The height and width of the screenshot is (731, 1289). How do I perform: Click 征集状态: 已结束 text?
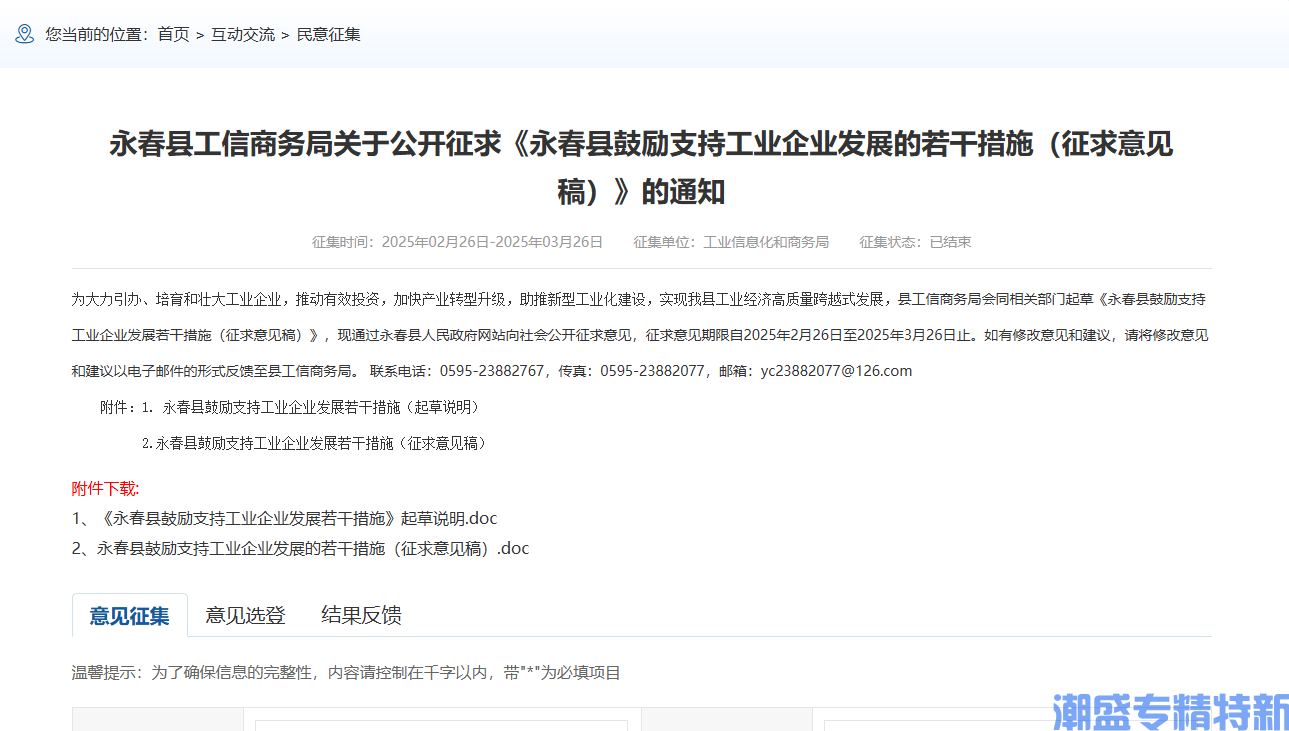pos(915,242)
